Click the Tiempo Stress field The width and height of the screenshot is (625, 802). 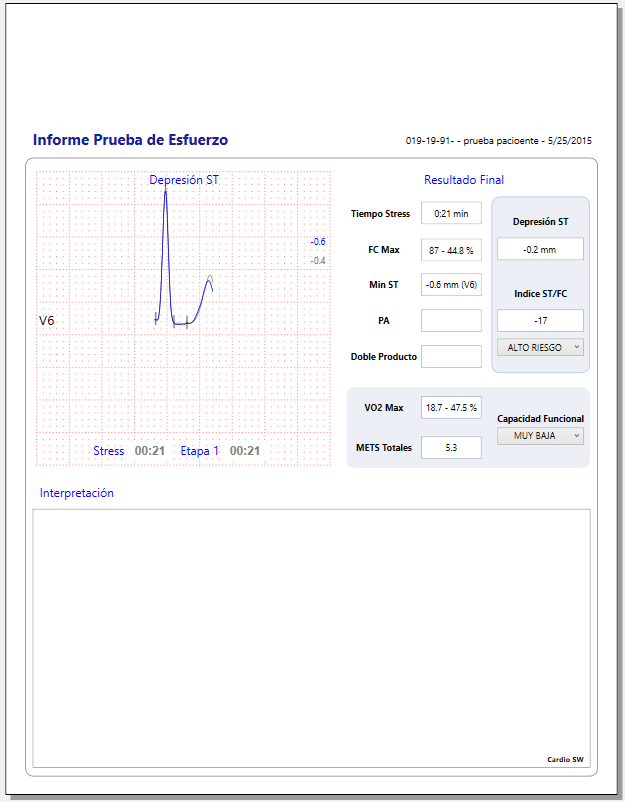click(451, 213)
